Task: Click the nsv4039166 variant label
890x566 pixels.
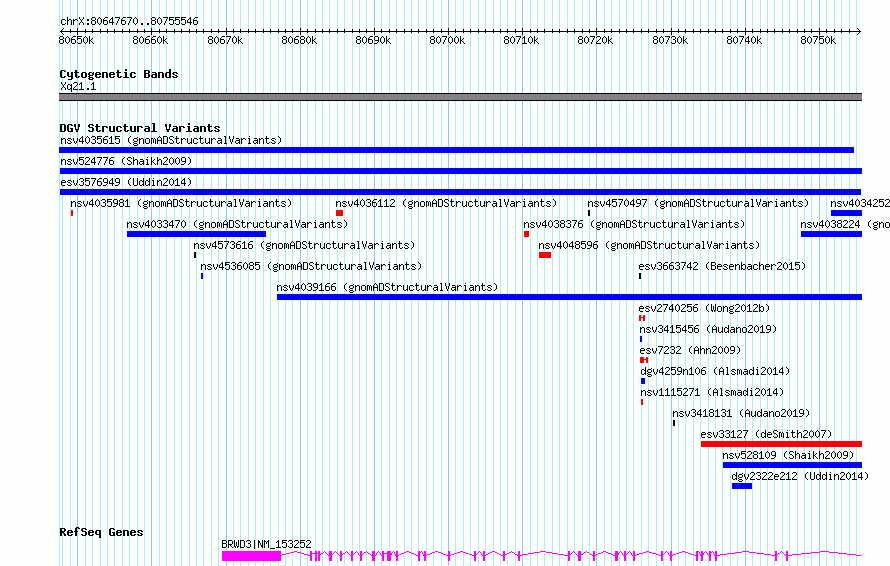Action: pos(387,287)
